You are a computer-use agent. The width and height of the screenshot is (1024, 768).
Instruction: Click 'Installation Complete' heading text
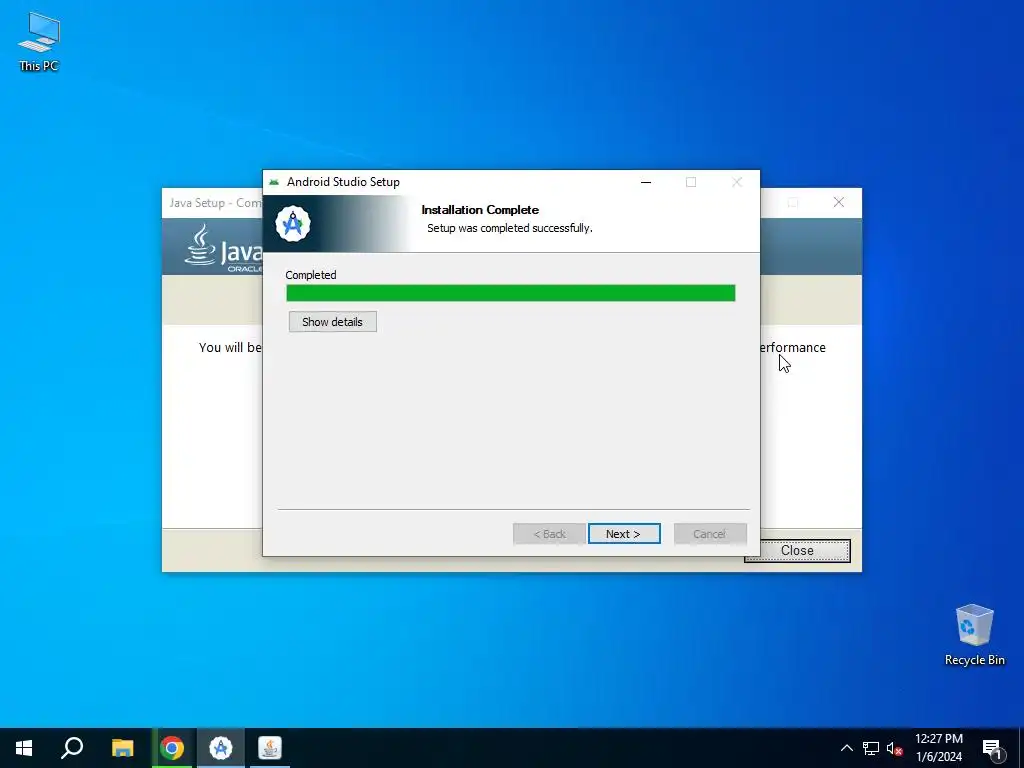(480, 210)
